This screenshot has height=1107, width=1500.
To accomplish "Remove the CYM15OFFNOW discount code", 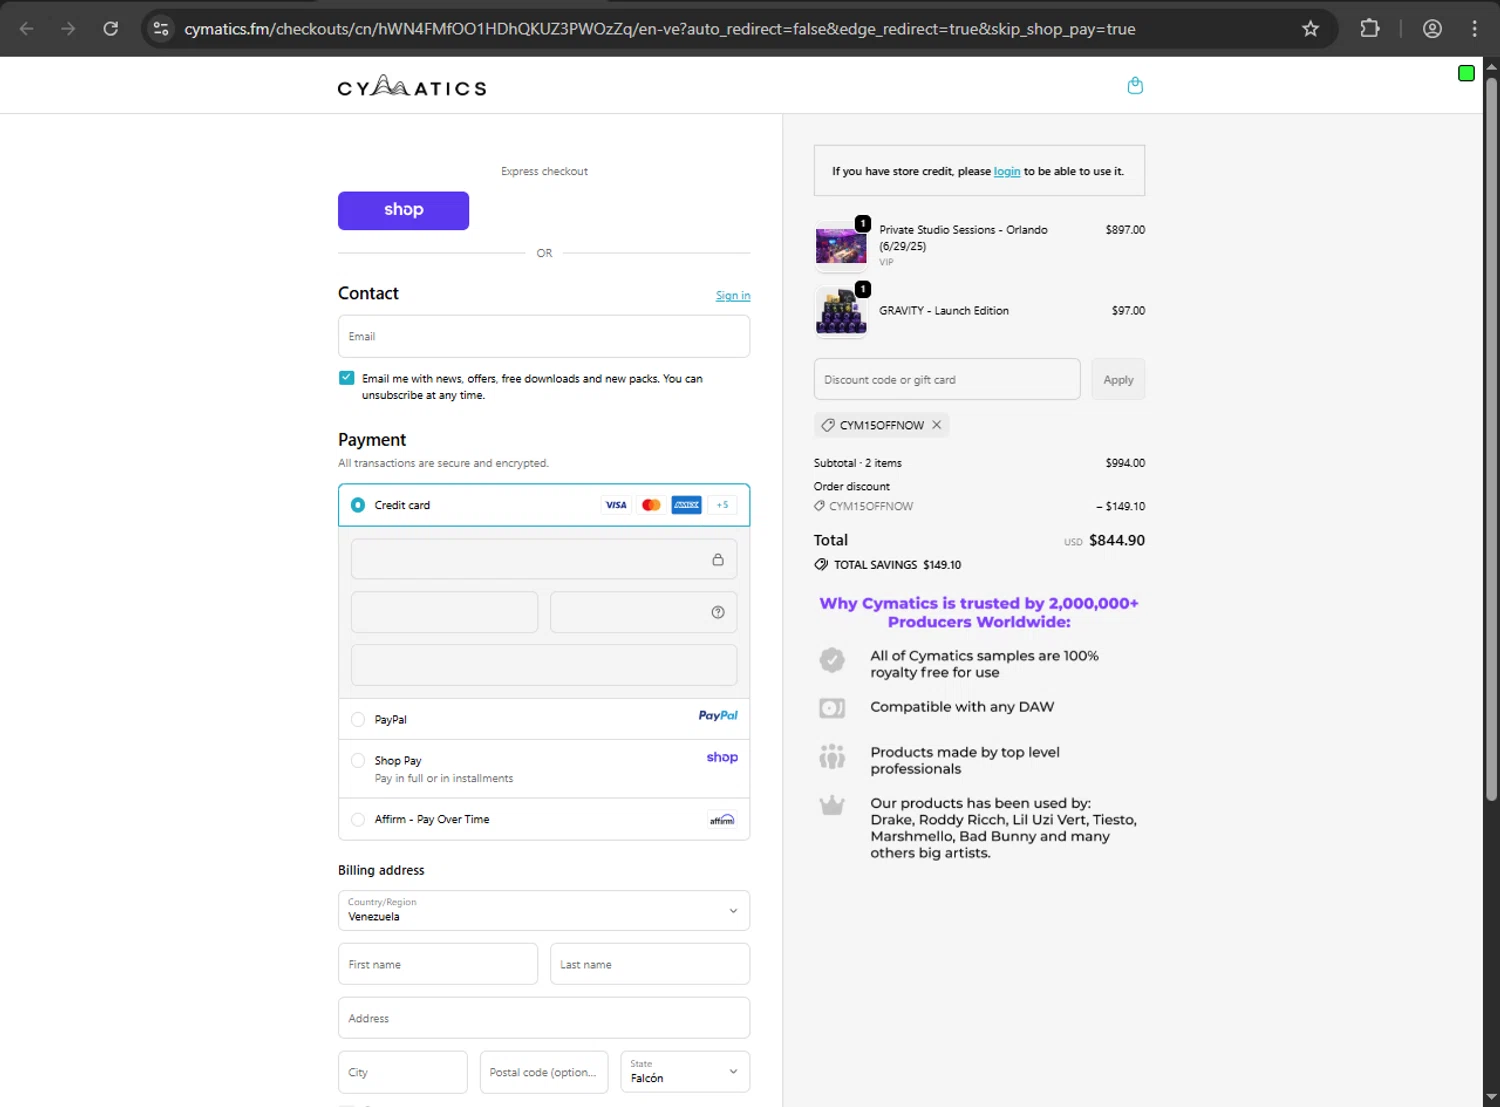I will [937, 425].
